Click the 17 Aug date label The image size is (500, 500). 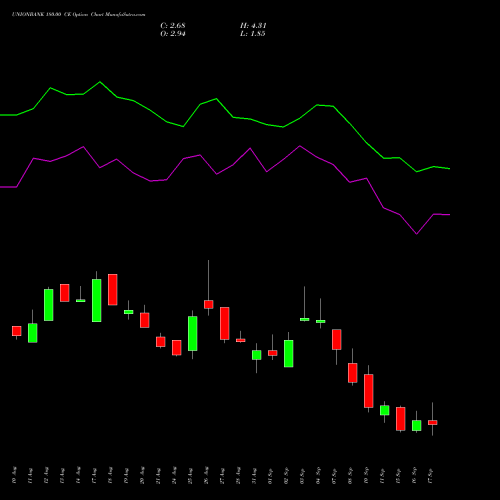94,475
